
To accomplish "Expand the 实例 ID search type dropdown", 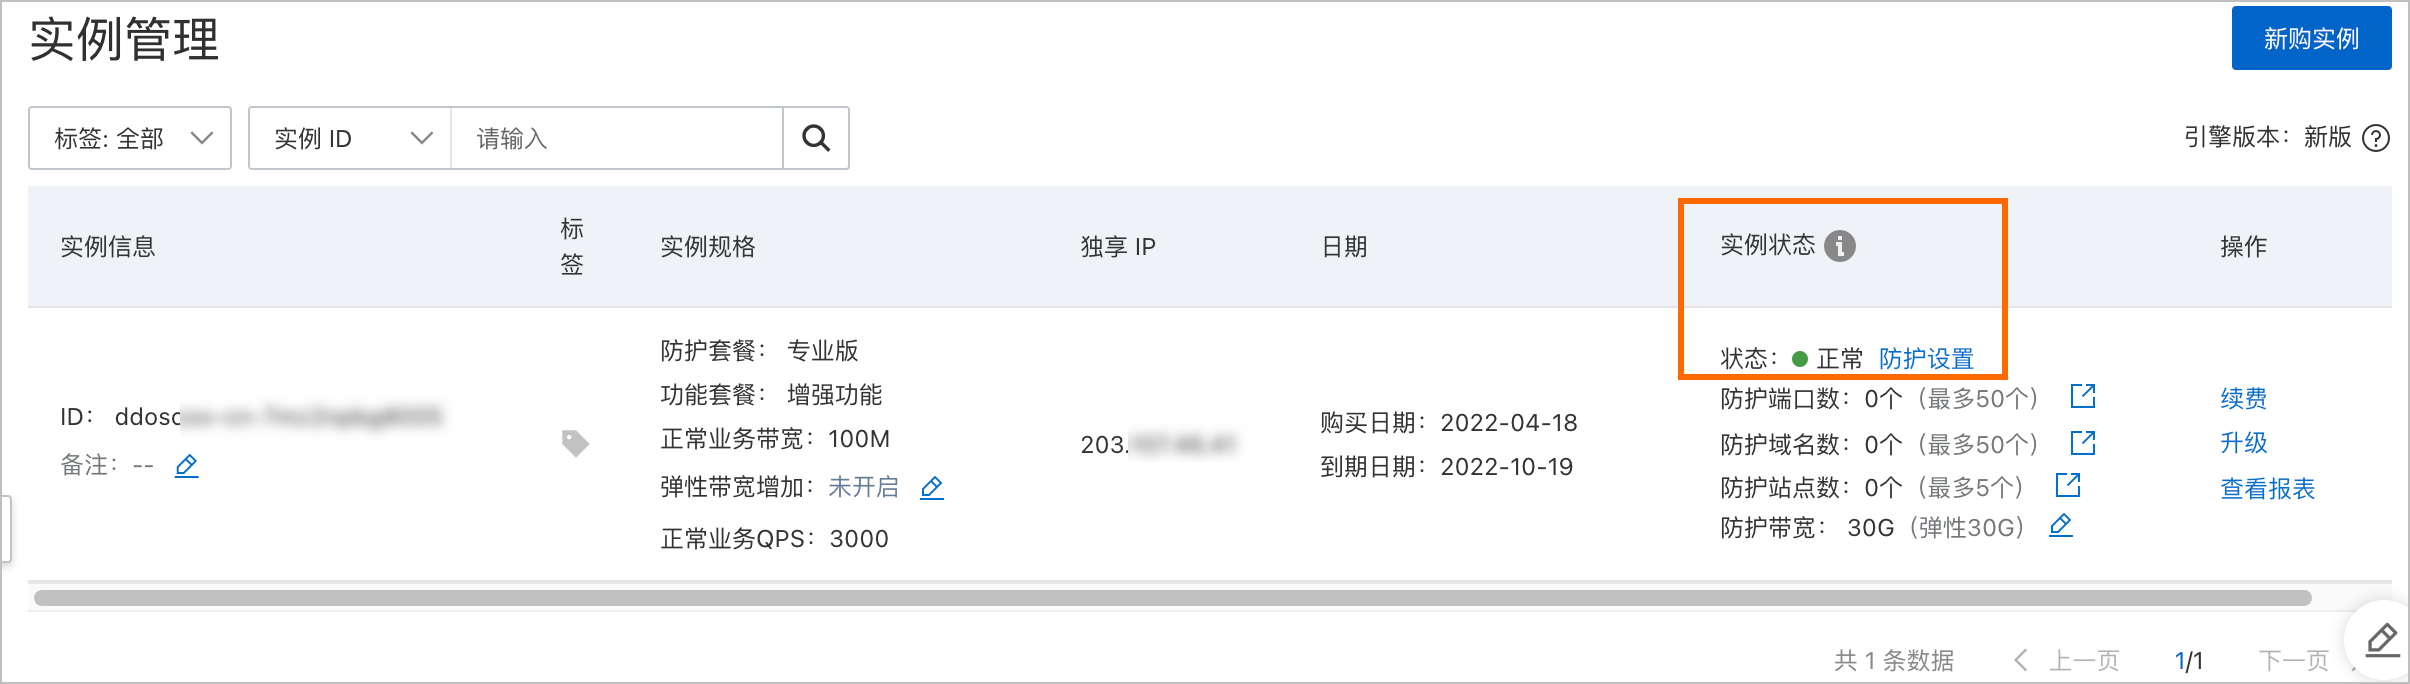I will (x=348, y=138).
